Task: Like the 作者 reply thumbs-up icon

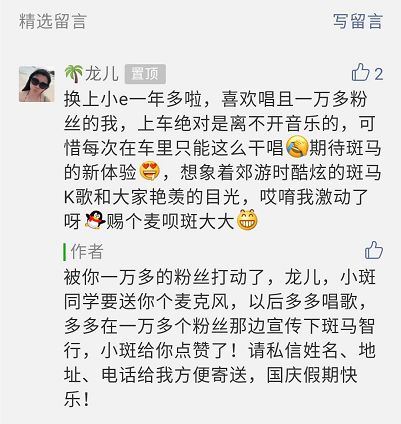Action: 374,251
